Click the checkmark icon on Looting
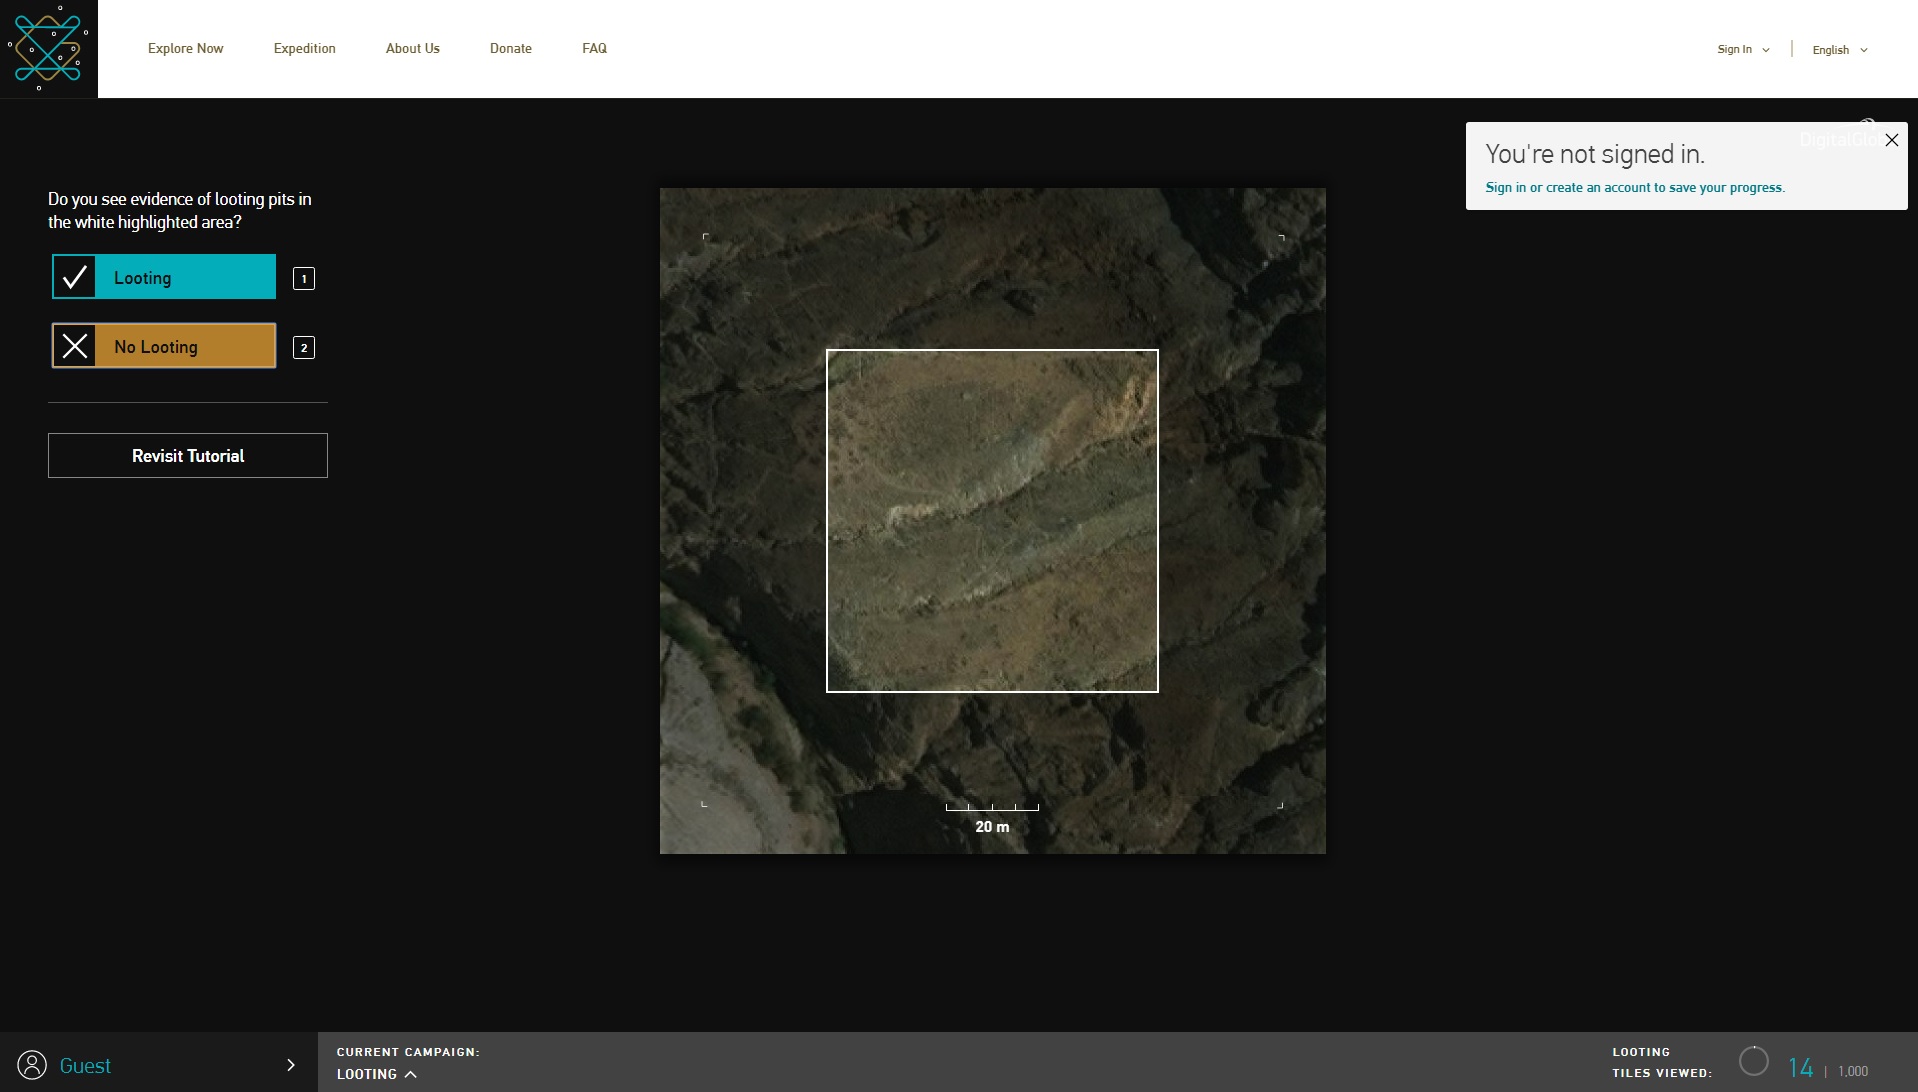1918x1092 pixels. 74,277
